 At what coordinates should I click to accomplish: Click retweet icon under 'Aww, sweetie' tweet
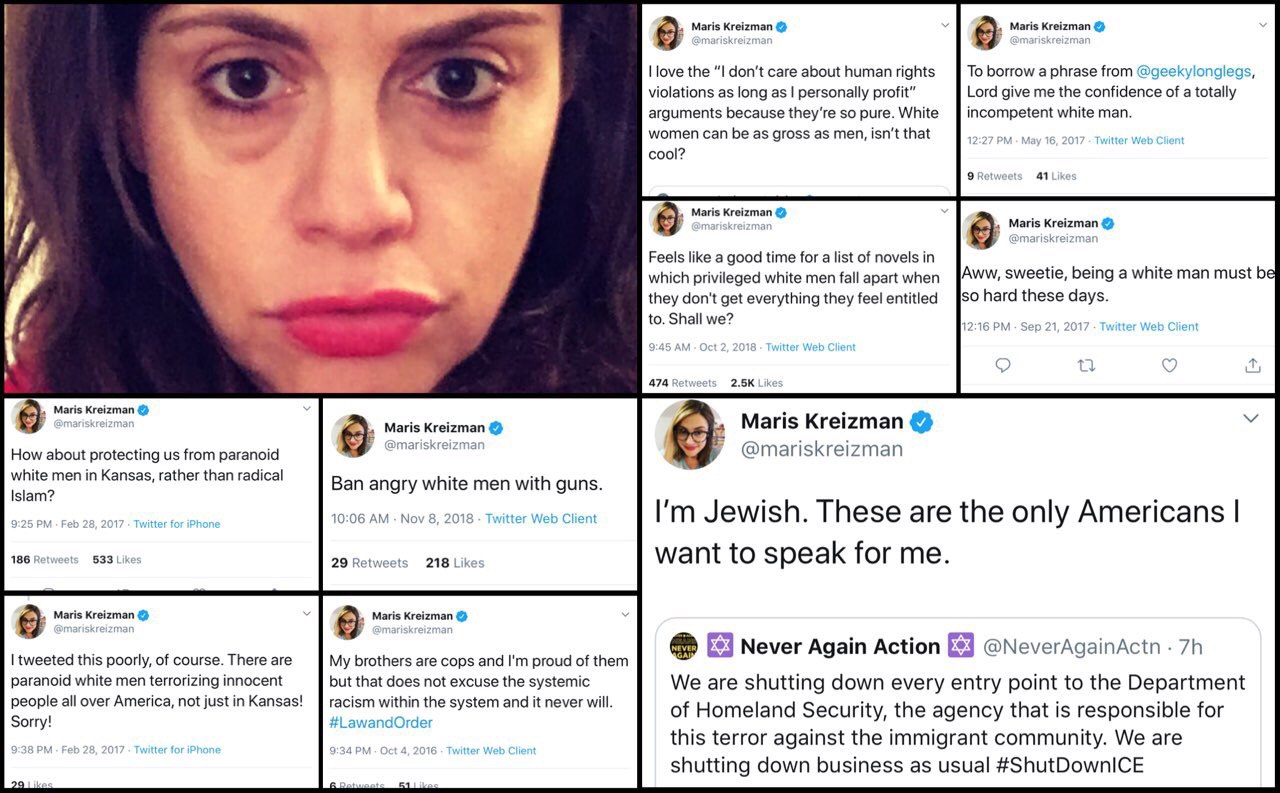coord(1086,366)
